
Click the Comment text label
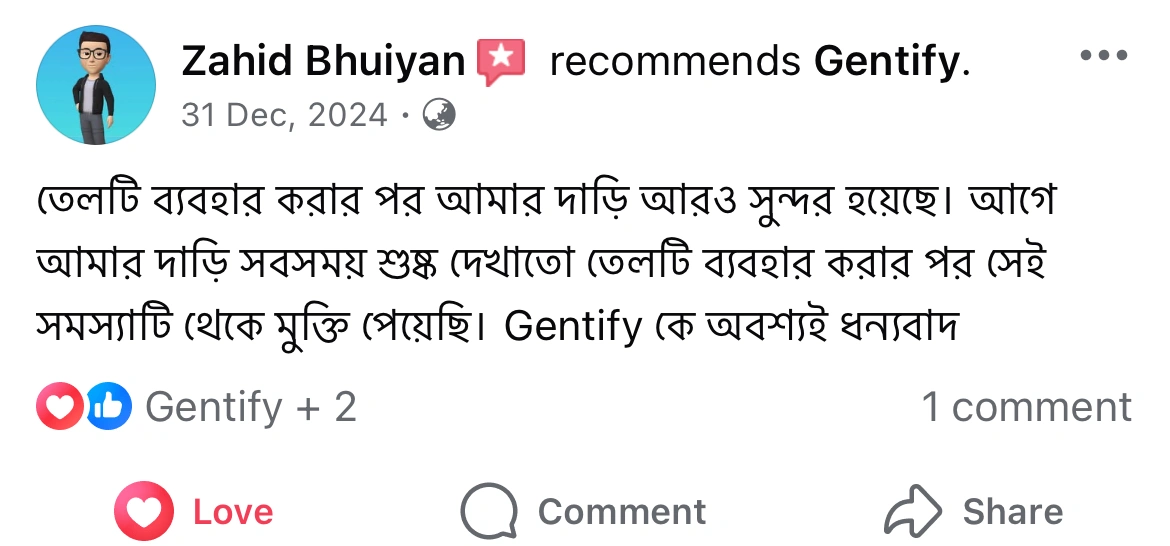click(x=621, y=512)
